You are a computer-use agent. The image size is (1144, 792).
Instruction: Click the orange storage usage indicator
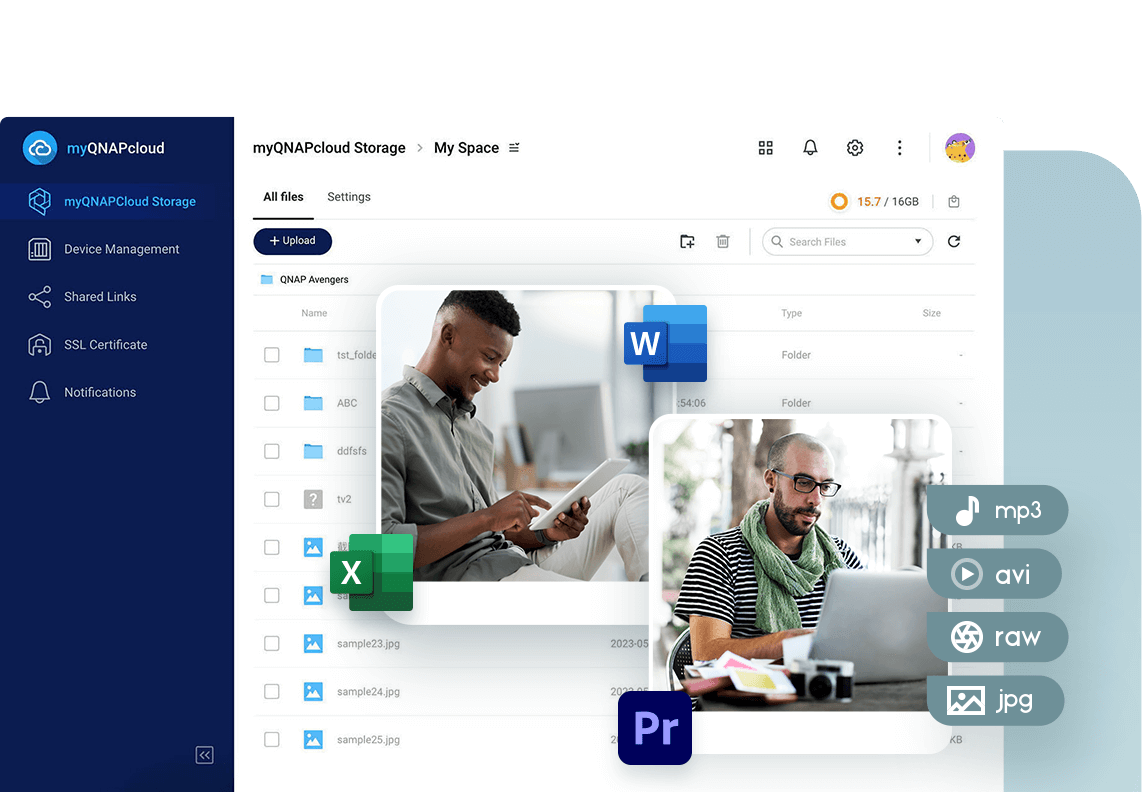tap(838, 201)
